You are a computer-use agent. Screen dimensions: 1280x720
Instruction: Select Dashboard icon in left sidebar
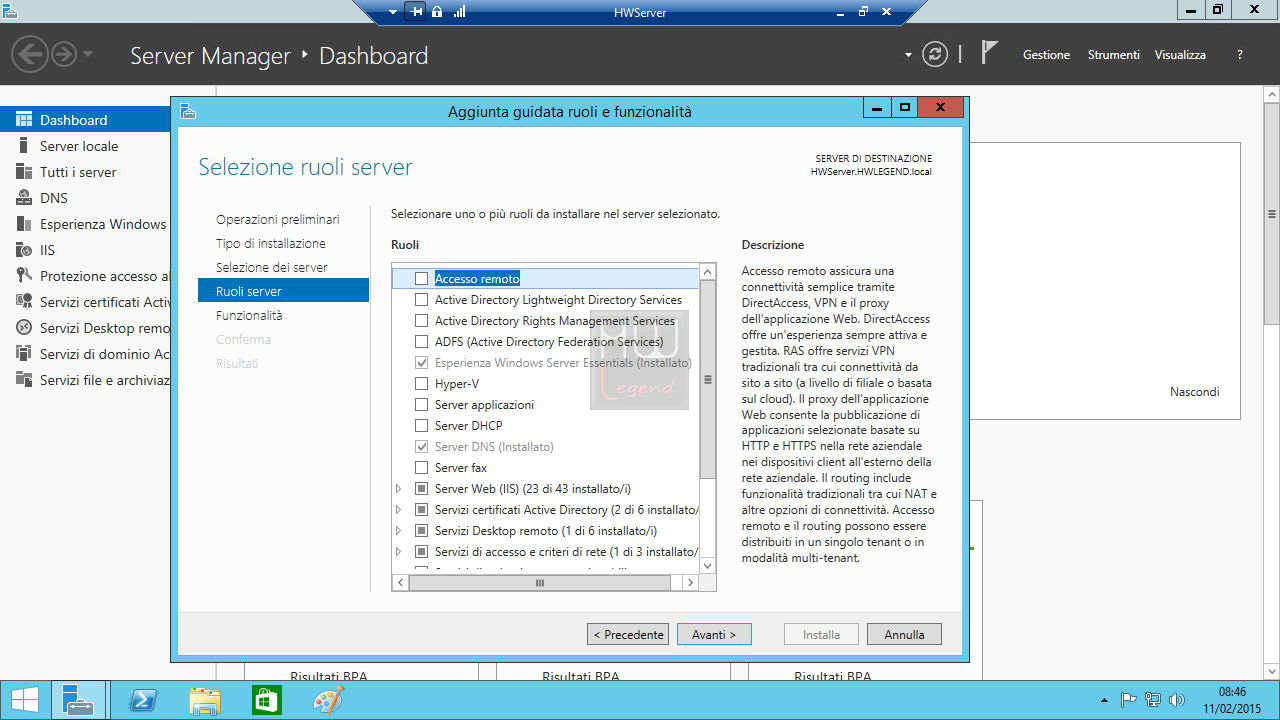coord(23,120)
